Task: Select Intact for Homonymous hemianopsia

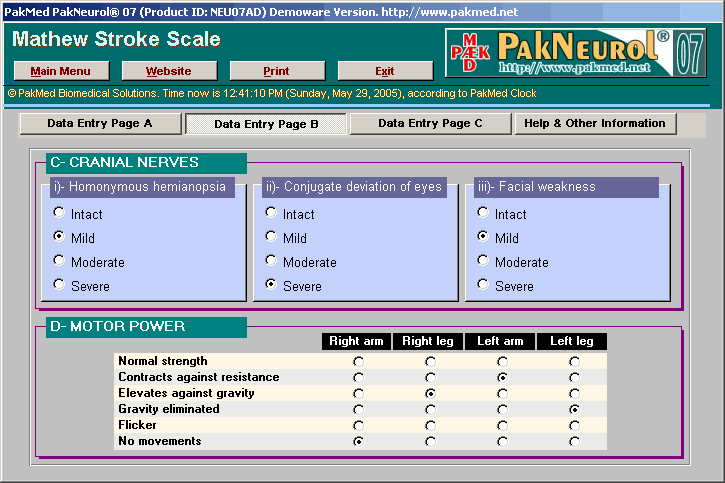Action: [x=59, y=212]
